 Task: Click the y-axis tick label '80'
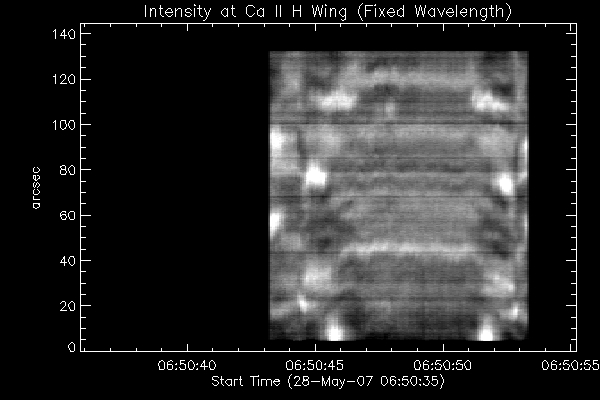click(67, 170)
